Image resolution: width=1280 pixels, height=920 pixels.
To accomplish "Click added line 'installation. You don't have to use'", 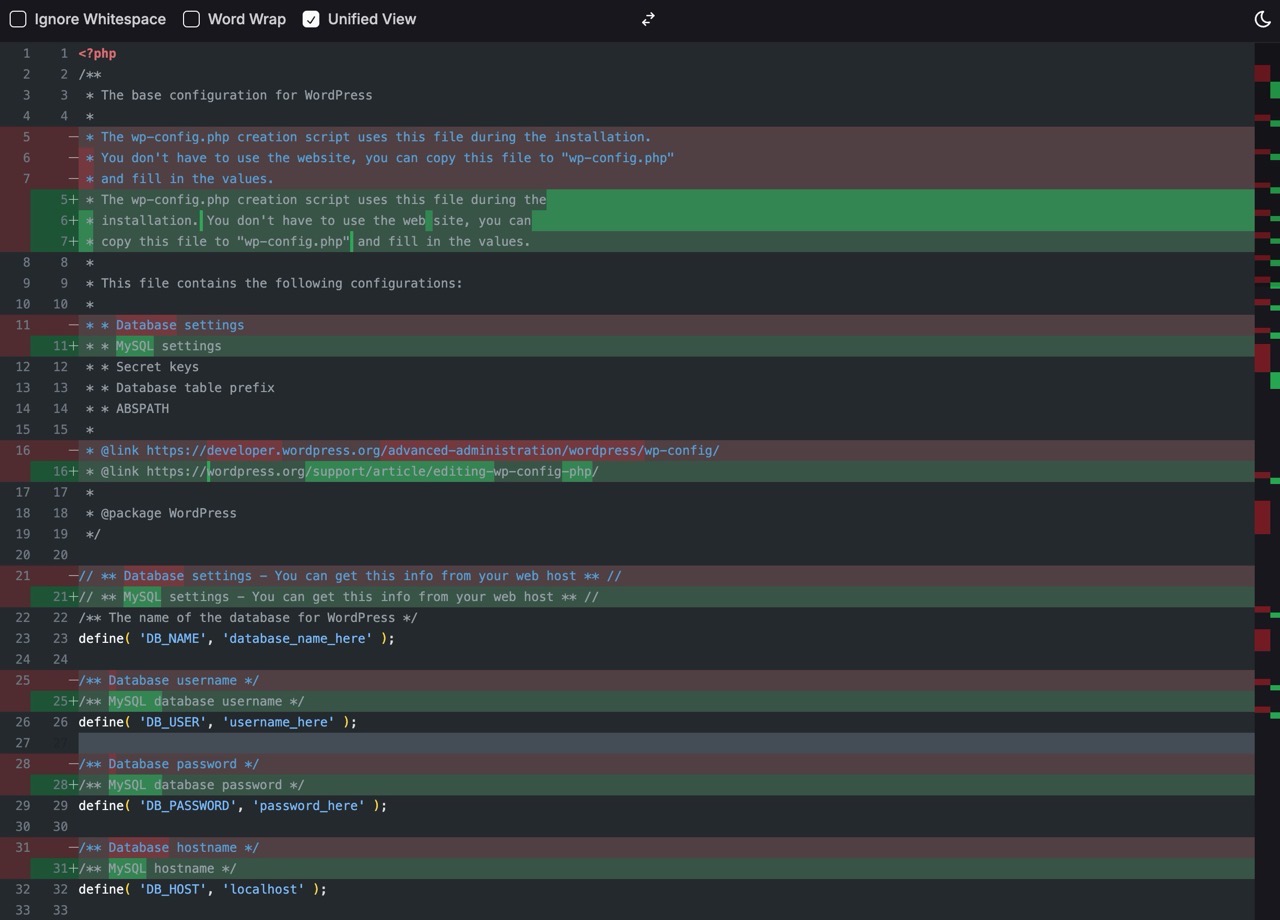I will click(627, 220).
